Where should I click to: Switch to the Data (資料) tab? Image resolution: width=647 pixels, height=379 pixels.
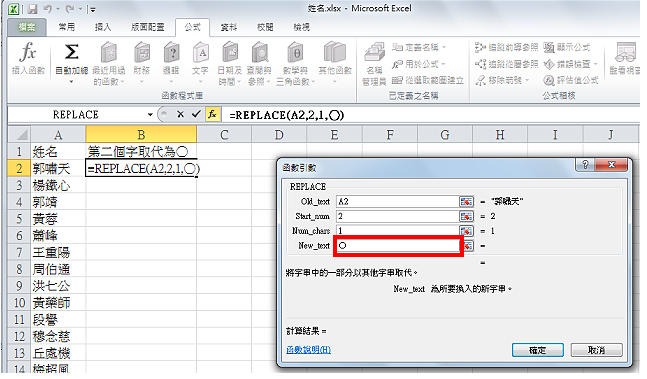(x=229, y=27)
